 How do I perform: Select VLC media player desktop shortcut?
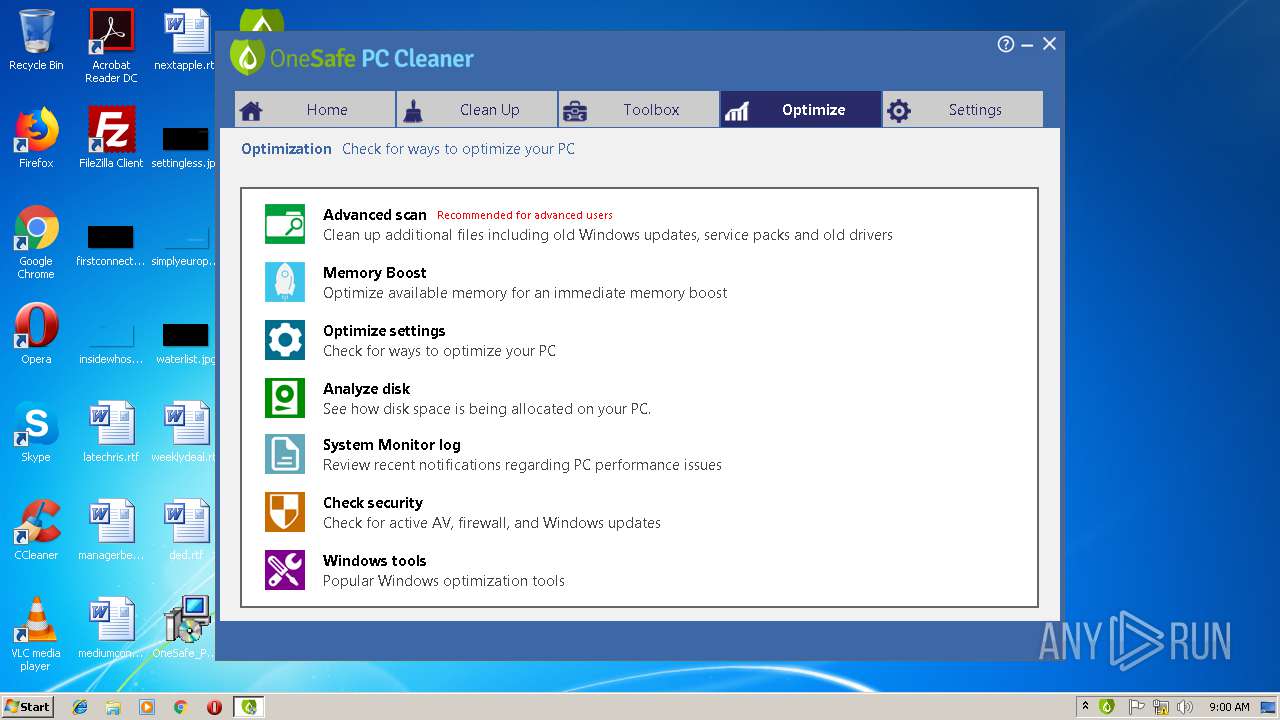coord(36,634)
